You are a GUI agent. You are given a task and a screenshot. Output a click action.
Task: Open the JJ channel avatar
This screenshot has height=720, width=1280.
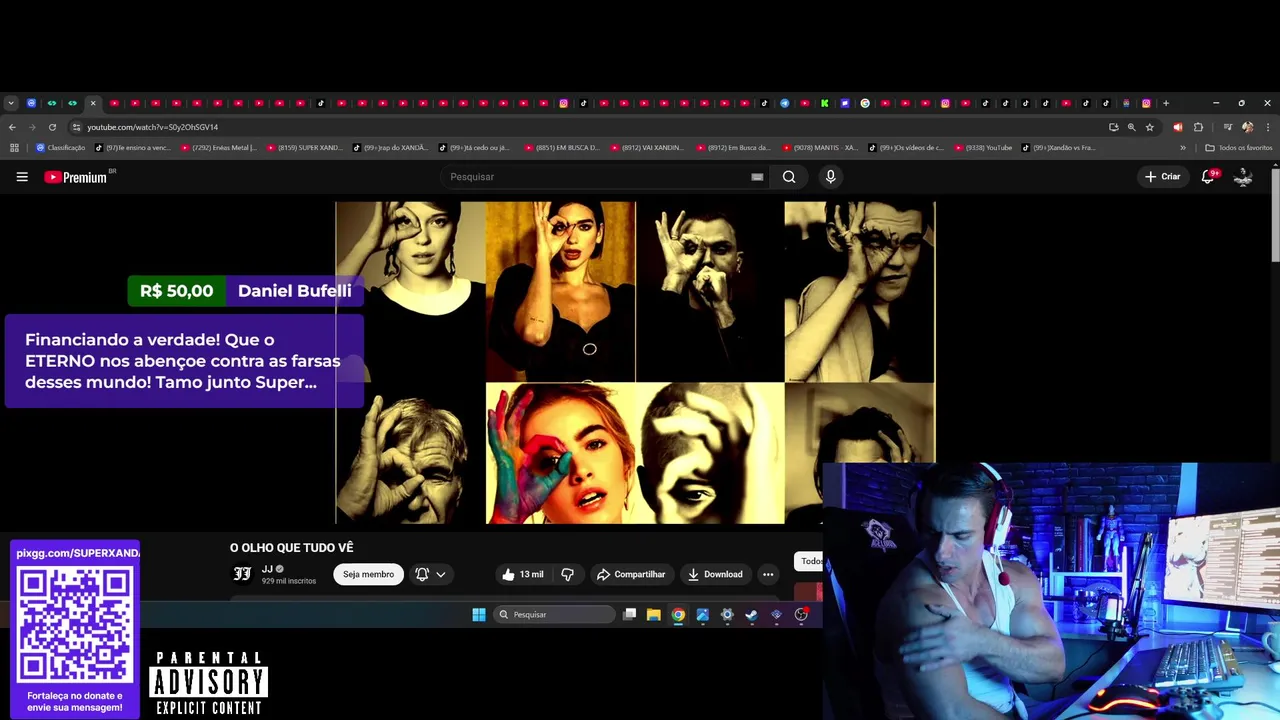click(242, 574)
